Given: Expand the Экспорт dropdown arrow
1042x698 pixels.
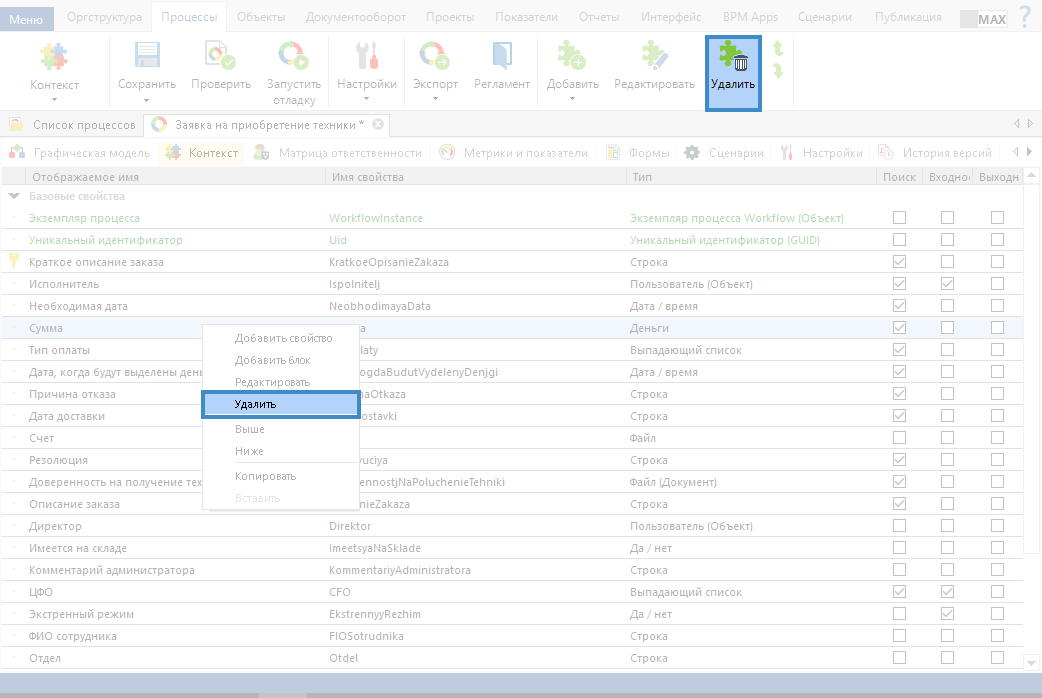Looking at the screenshot, I should [435, 99].
